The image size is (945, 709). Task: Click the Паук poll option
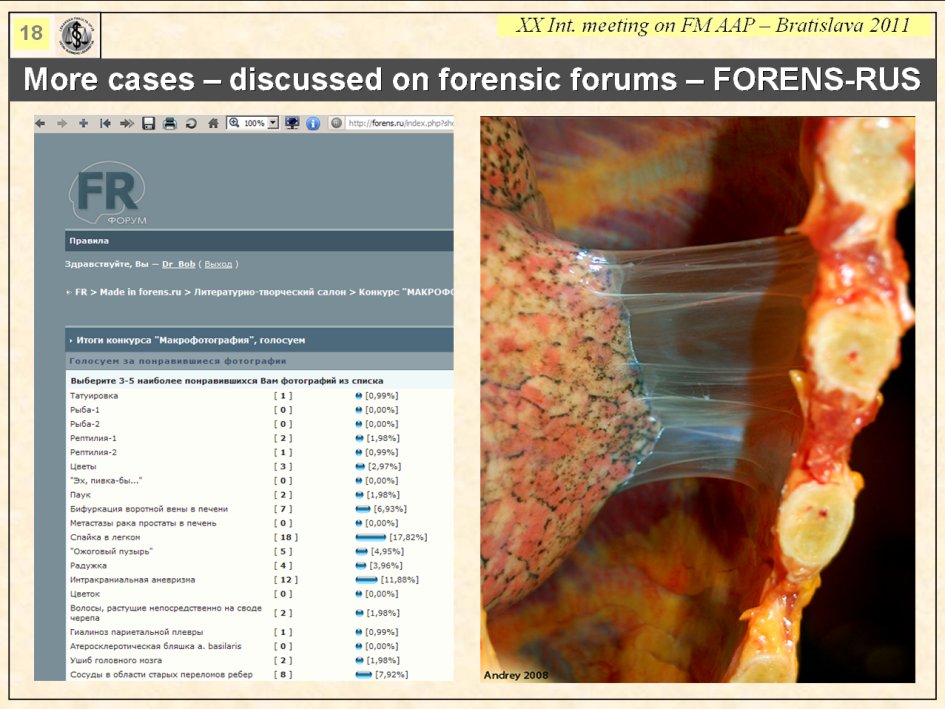(80, 495)
